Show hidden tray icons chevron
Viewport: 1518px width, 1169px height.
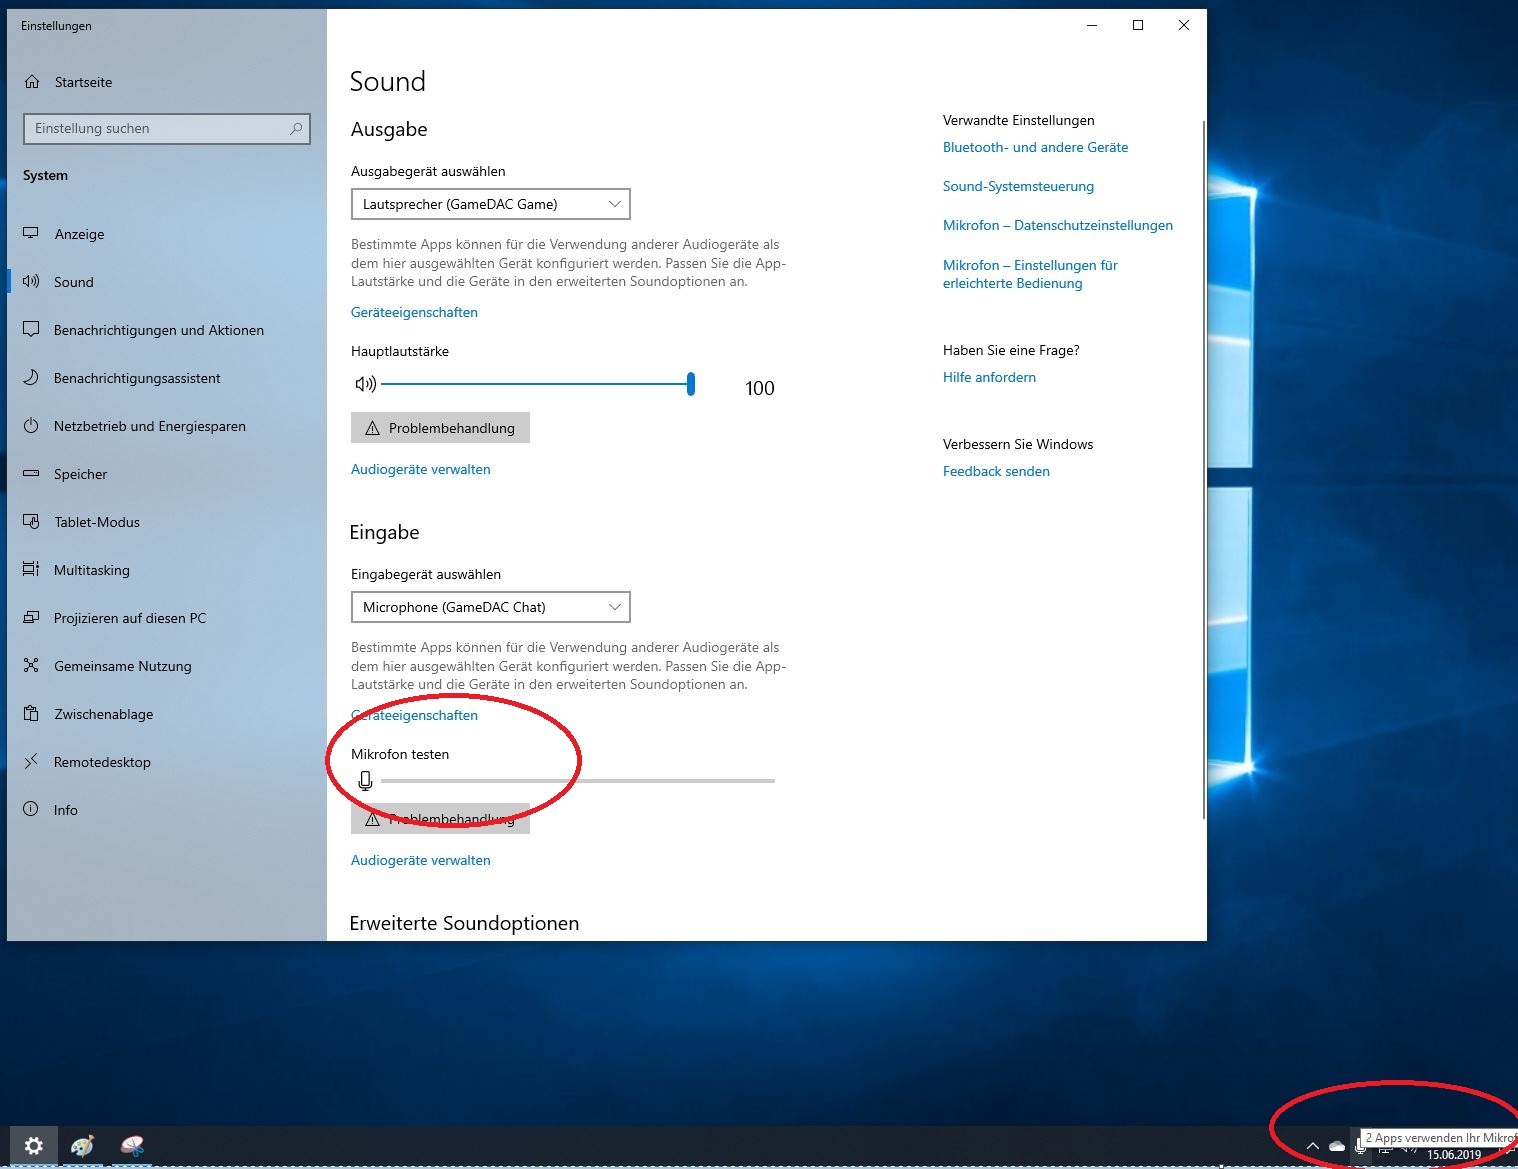(x=1313, y=1146)
